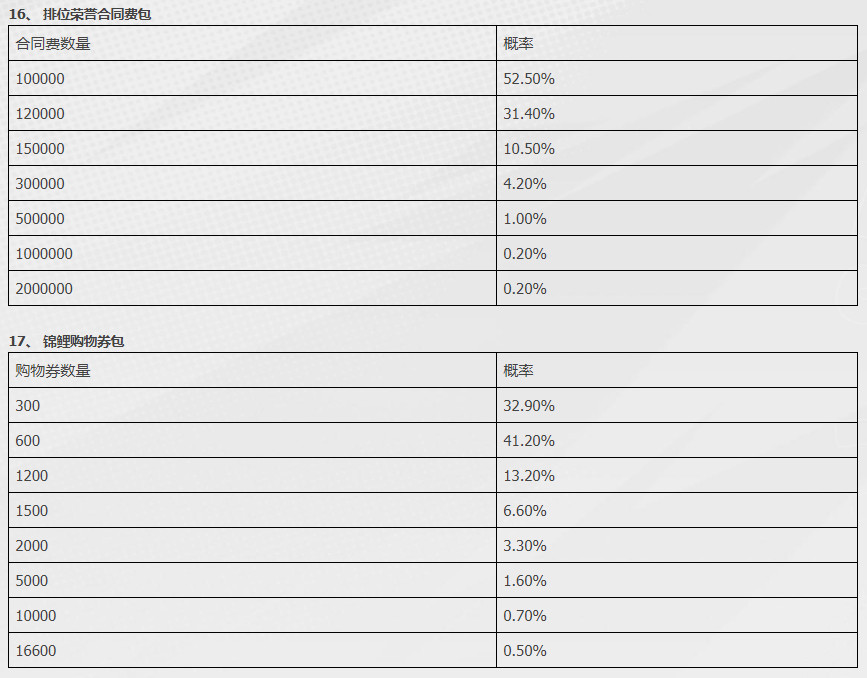
Task: Select the 5000 coupon quantity cell
Action: point(252,580)
